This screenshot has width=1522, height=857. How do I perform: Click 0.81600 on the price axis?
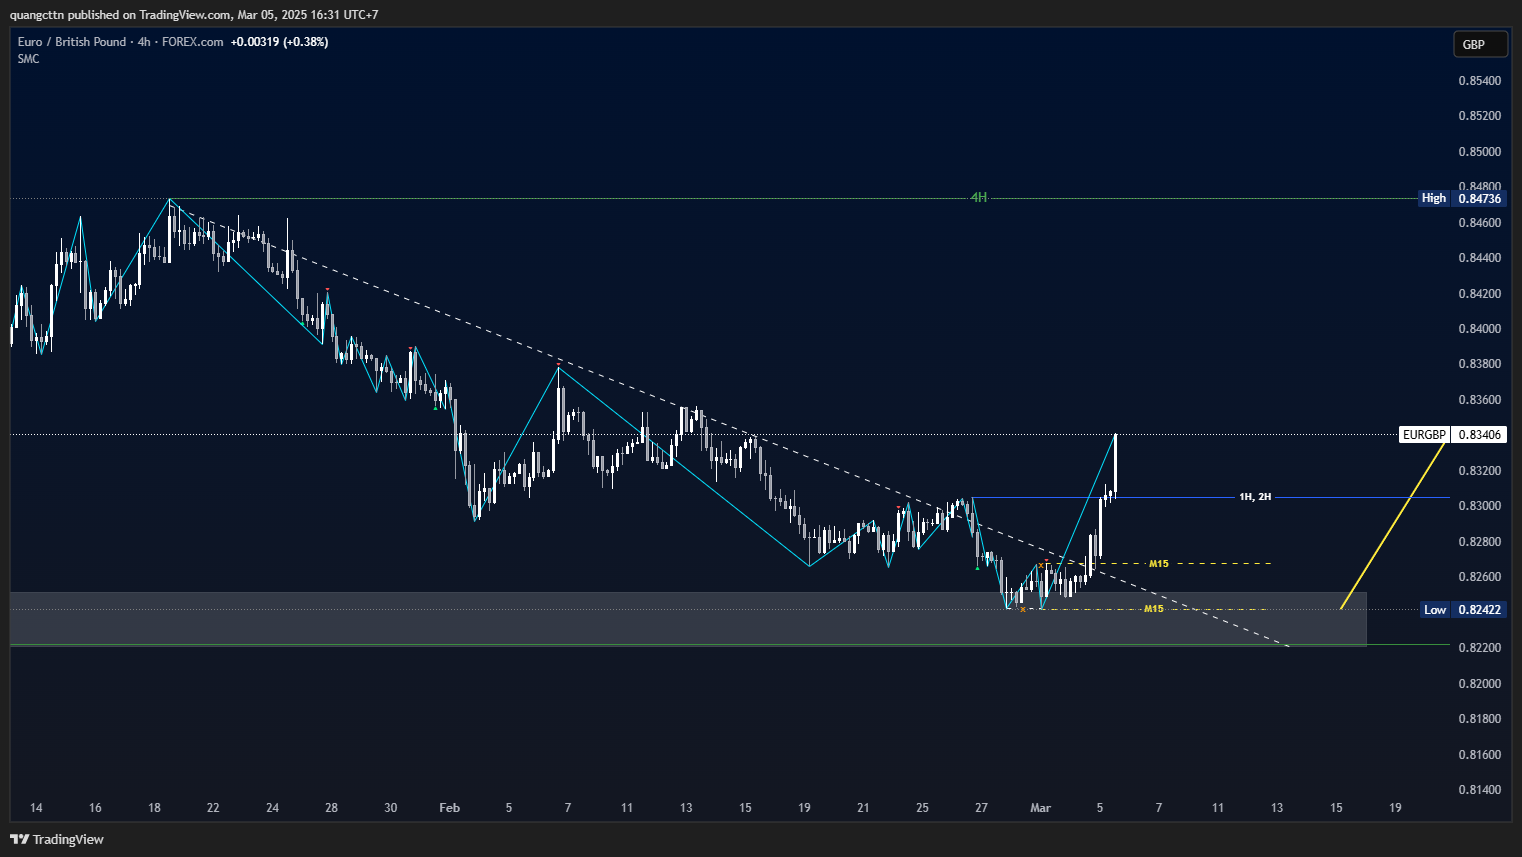pyautogui.click(x=1479, y=755)
